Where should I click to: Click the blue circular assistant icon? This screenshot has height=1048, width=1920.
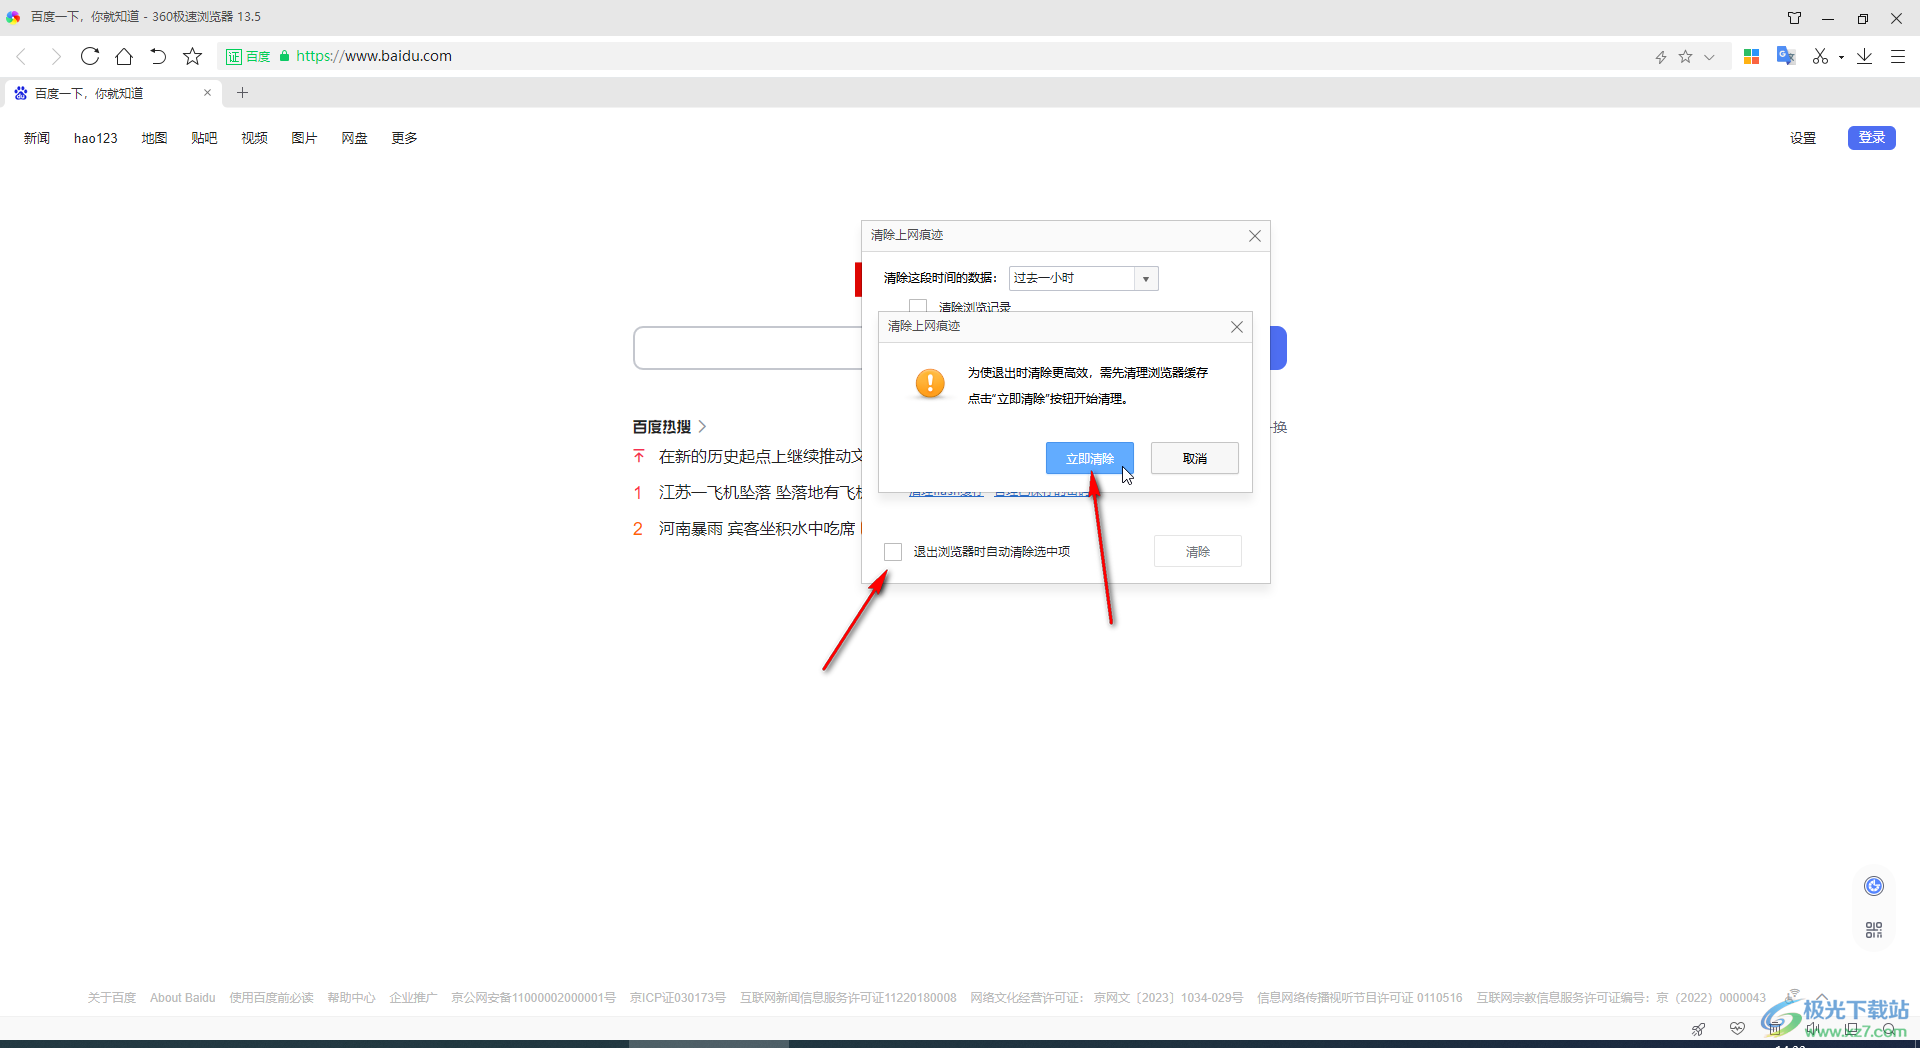pos(1874,886)
